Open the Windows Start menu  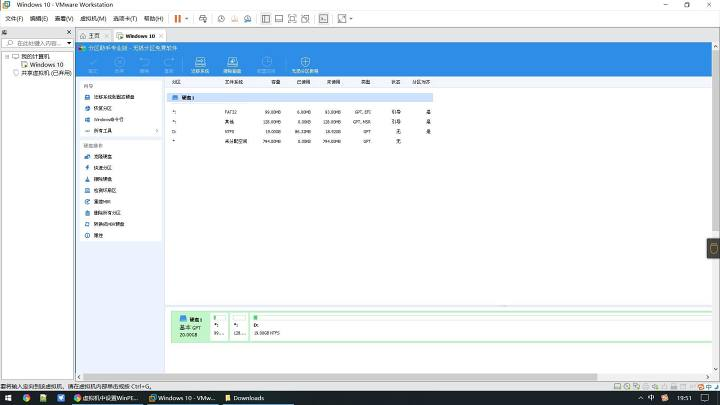click(8, 398)
